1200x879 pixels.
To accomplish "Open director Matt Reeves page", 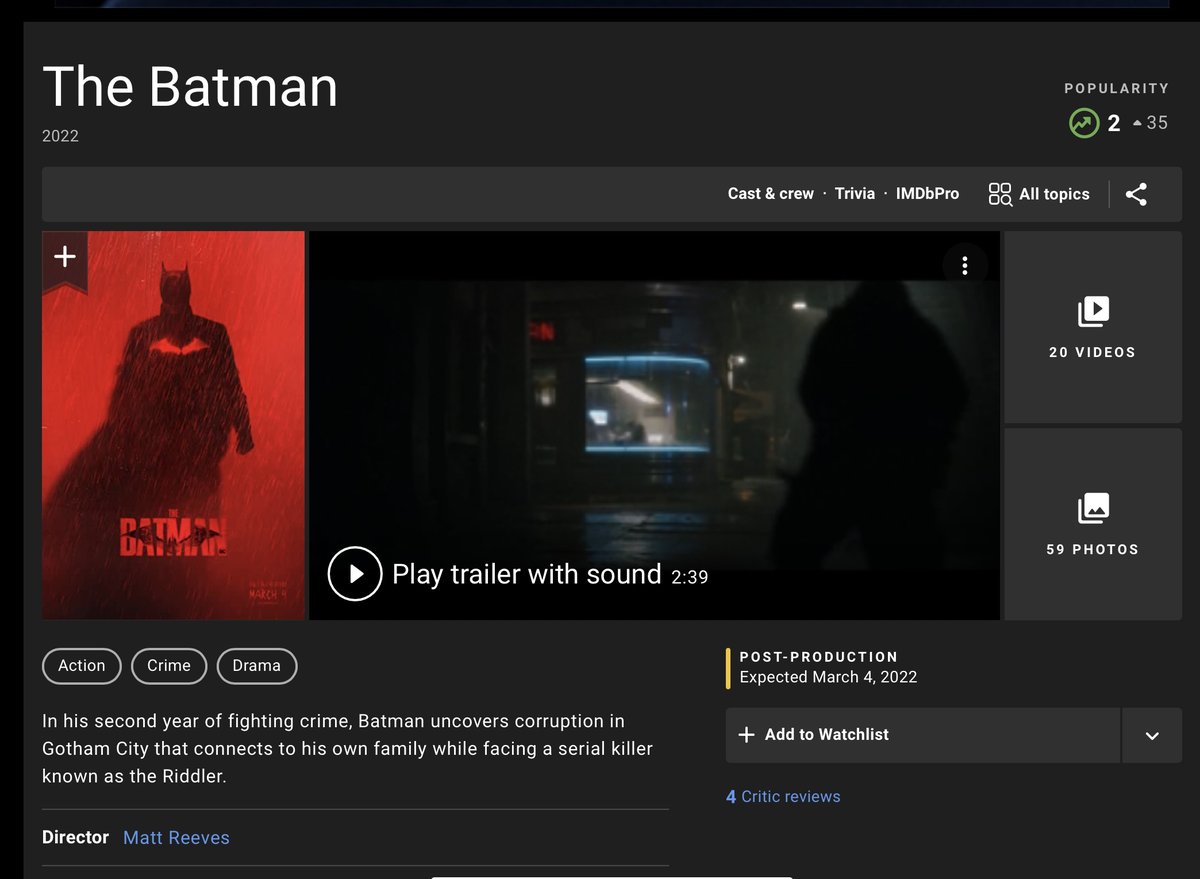I will pyautogui.click(x=176, y=837).
